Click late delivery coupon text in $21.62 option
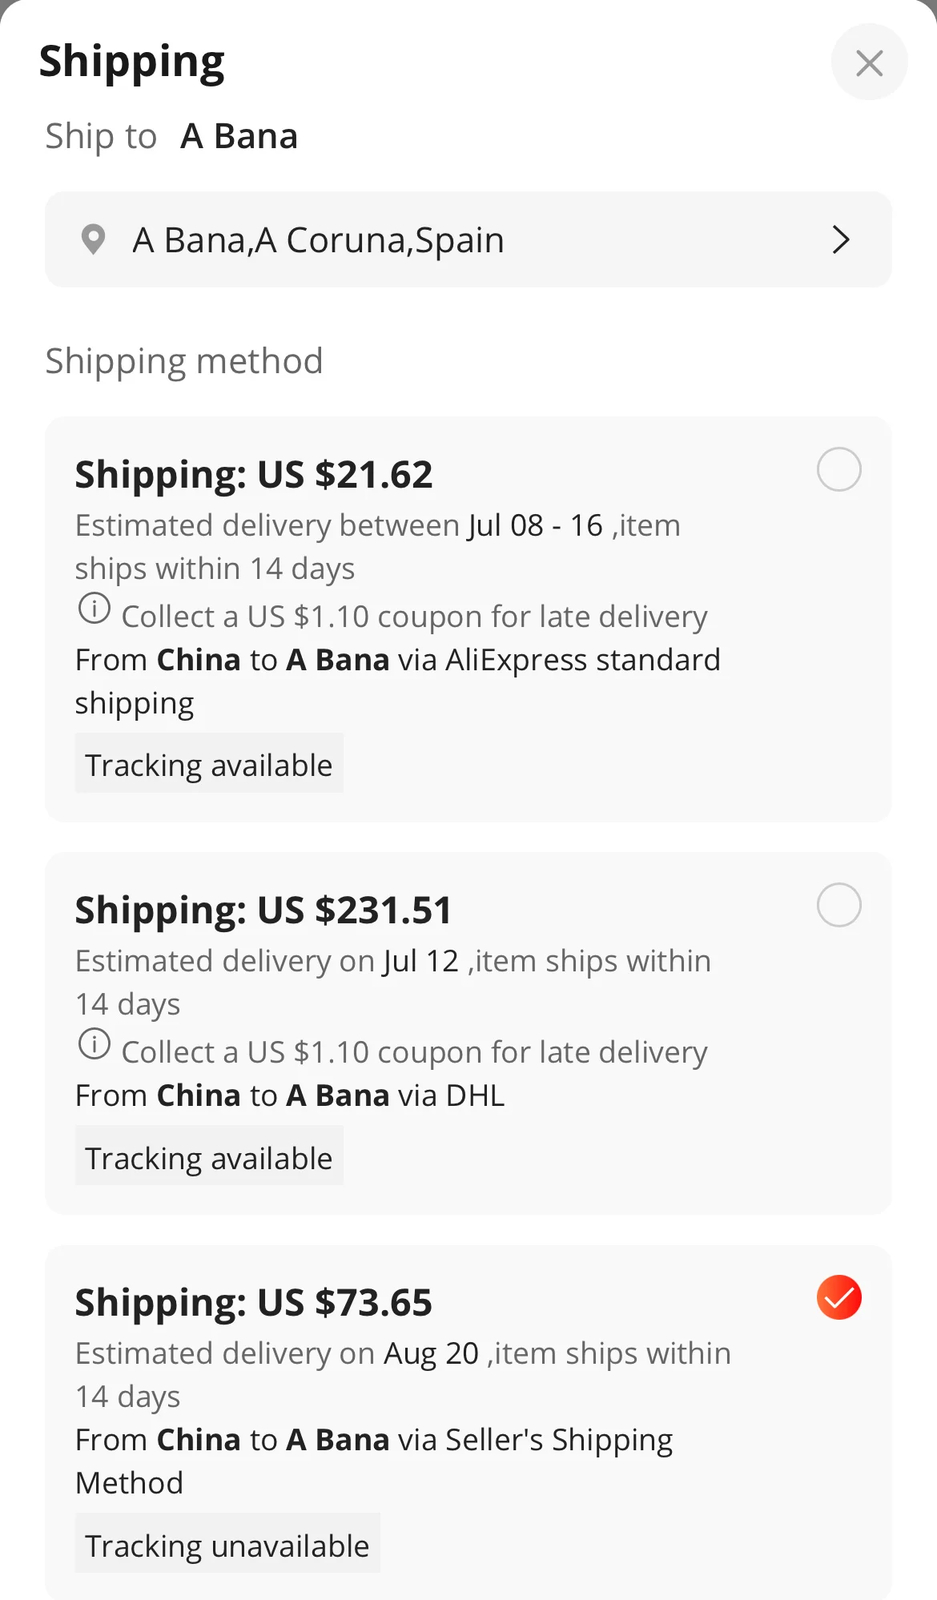Screen dimensions: 937x1600 (414, 617)
